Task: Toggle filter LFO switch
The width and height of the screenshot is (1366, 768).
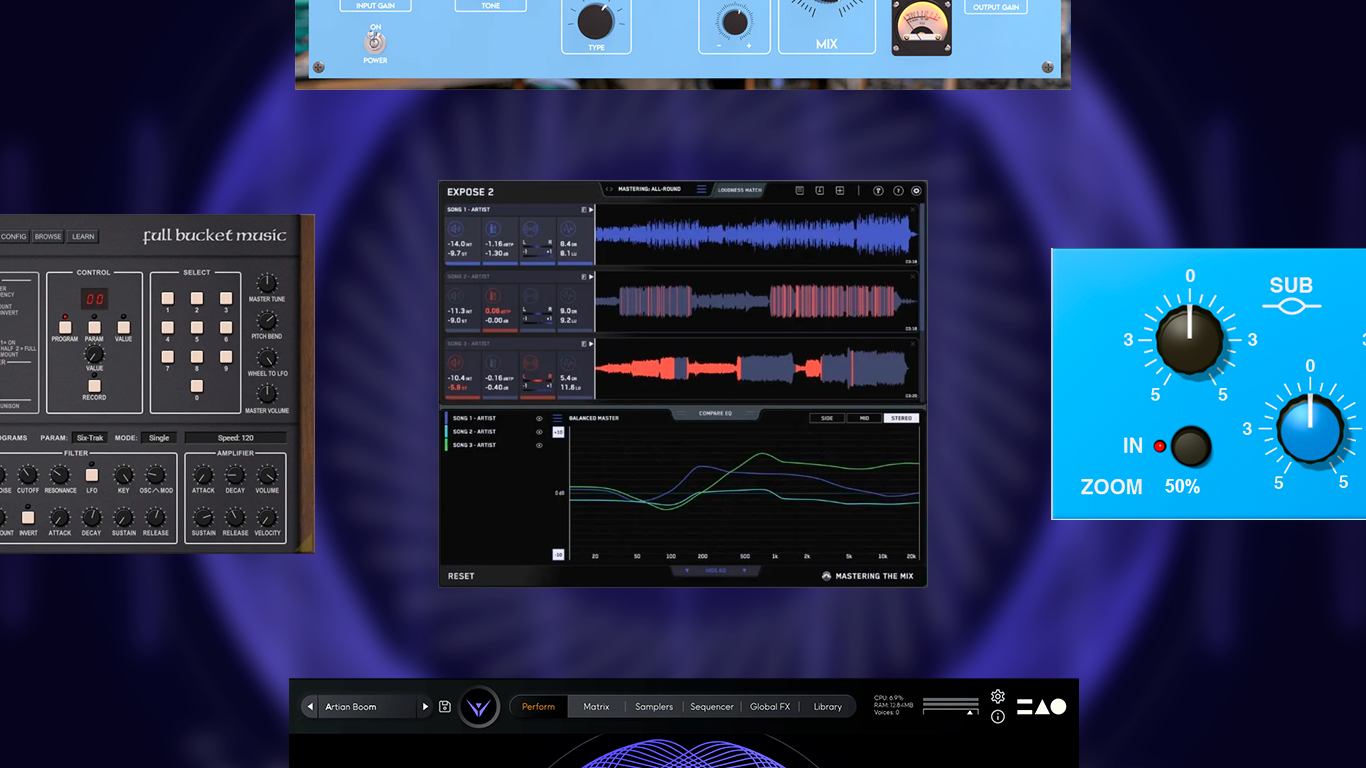Action: click(91, 475)
